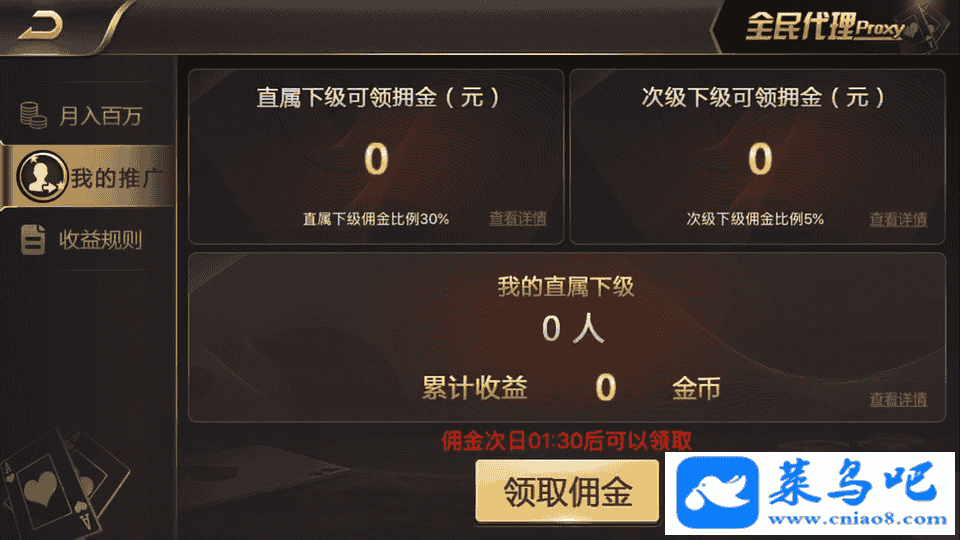Click the 我的直属下级 count of 0 人
The height and width of the screenshot is (540, 960).
tap(573, 329)
